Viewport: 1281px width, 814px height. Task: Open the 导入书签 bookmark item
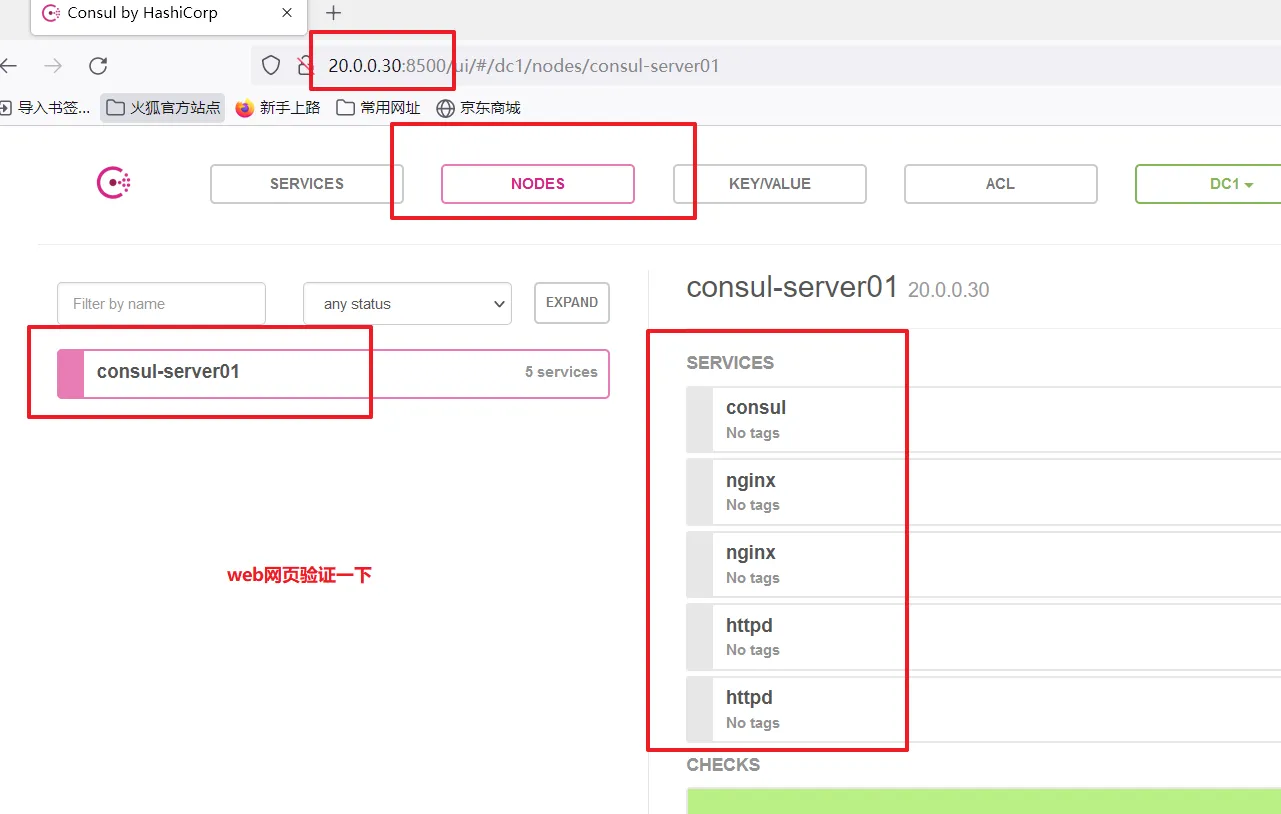(45, 107)
